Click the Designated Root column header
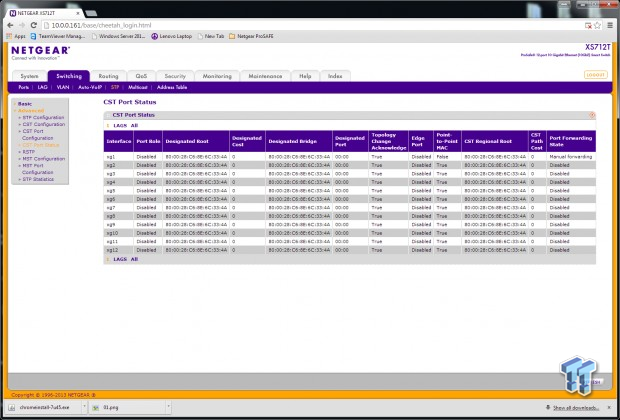620x420 pixels. click(x=196, y=141)
